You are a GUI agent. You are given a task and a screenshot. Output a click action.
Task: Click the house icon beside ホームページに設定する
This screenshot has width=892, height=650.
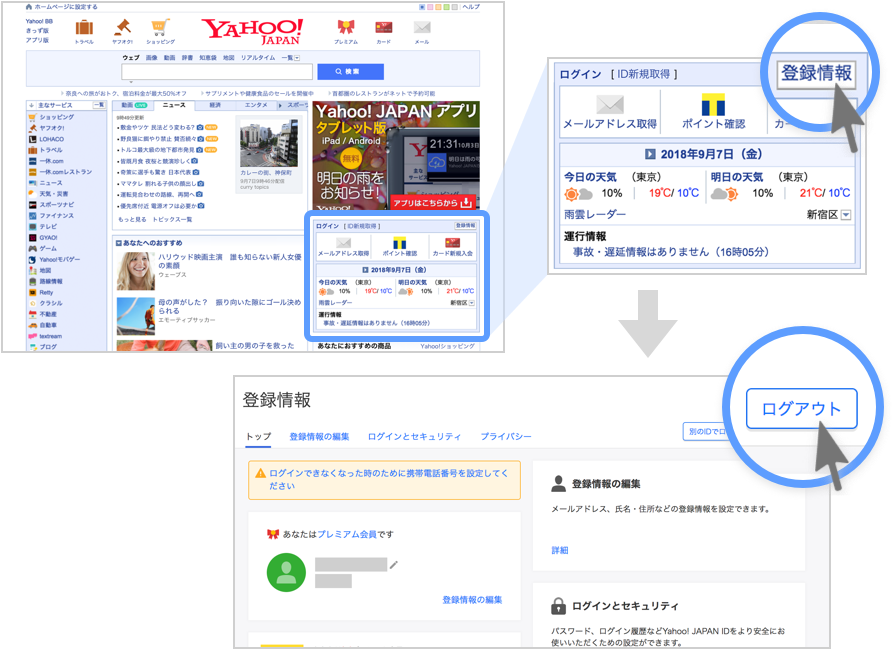29,7
